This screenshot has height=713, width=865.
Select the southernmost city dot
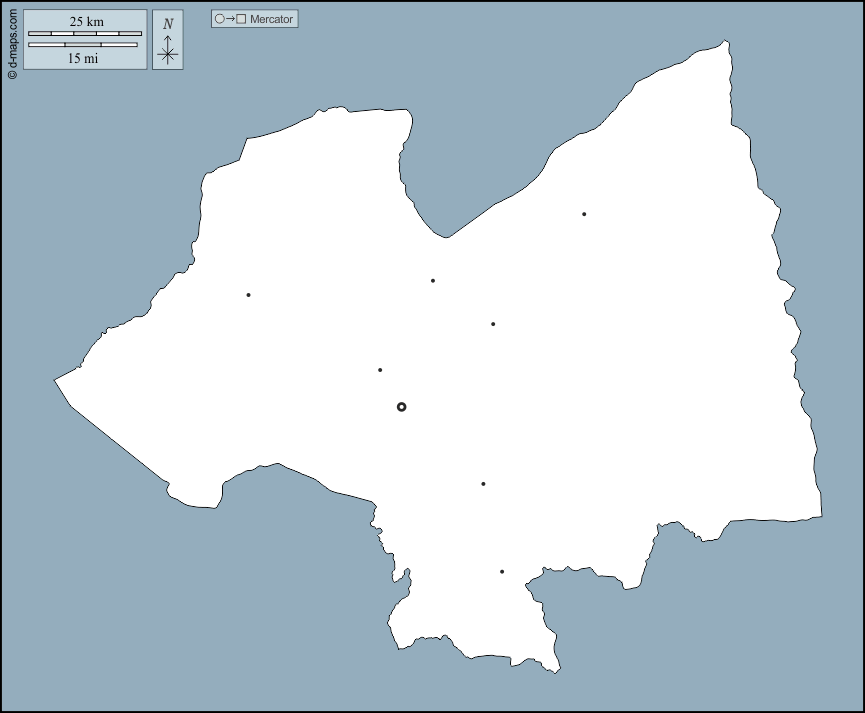click(502, 572)
